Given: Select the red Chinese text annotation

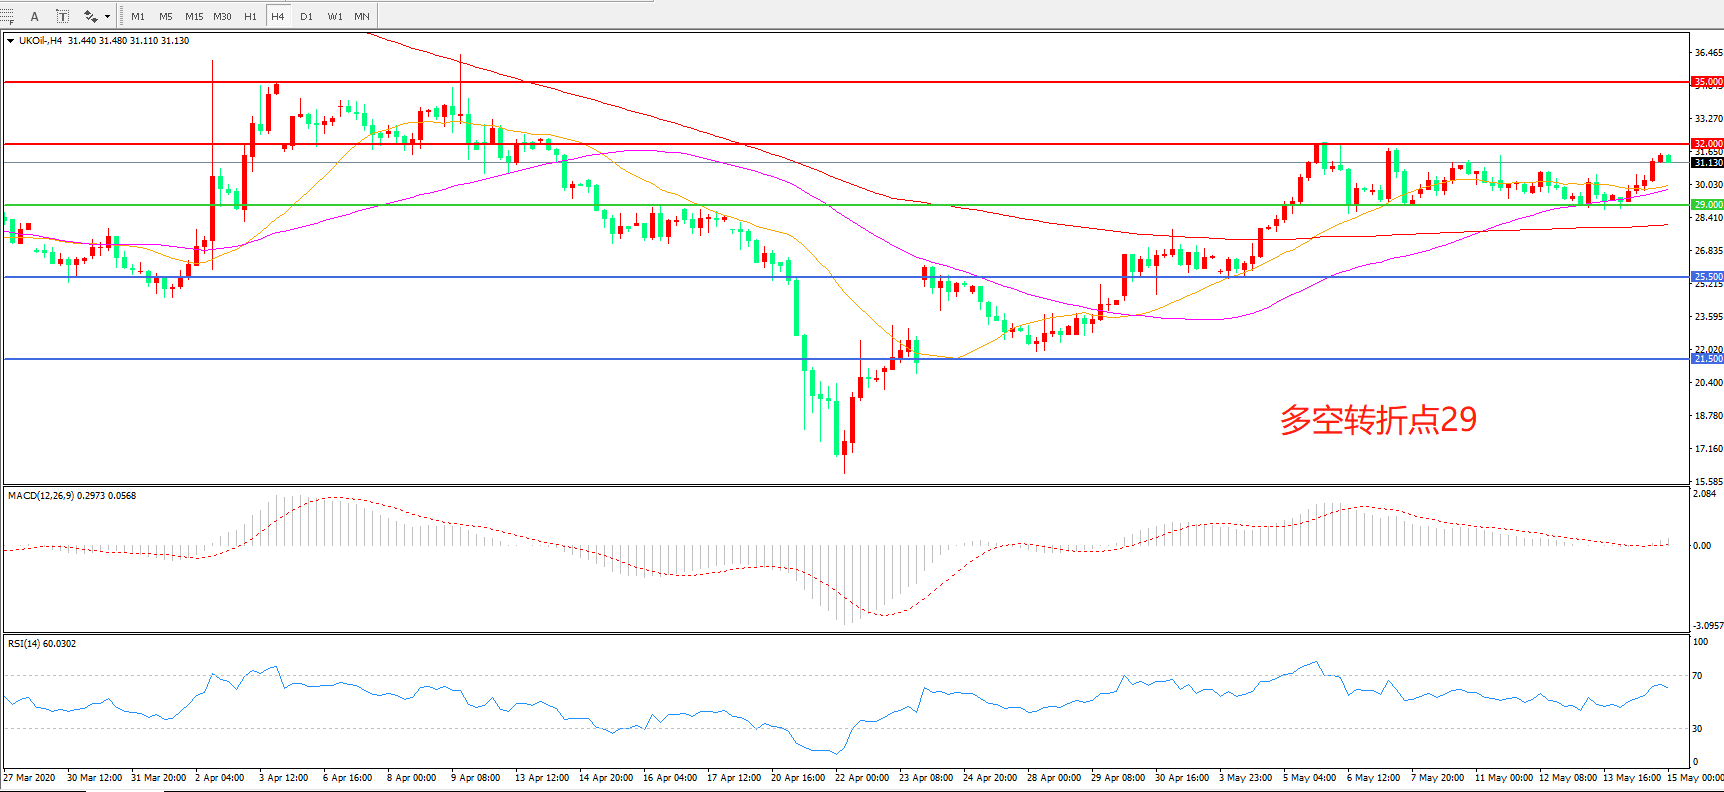Looking at the screenshot, I should point(1378,420).
